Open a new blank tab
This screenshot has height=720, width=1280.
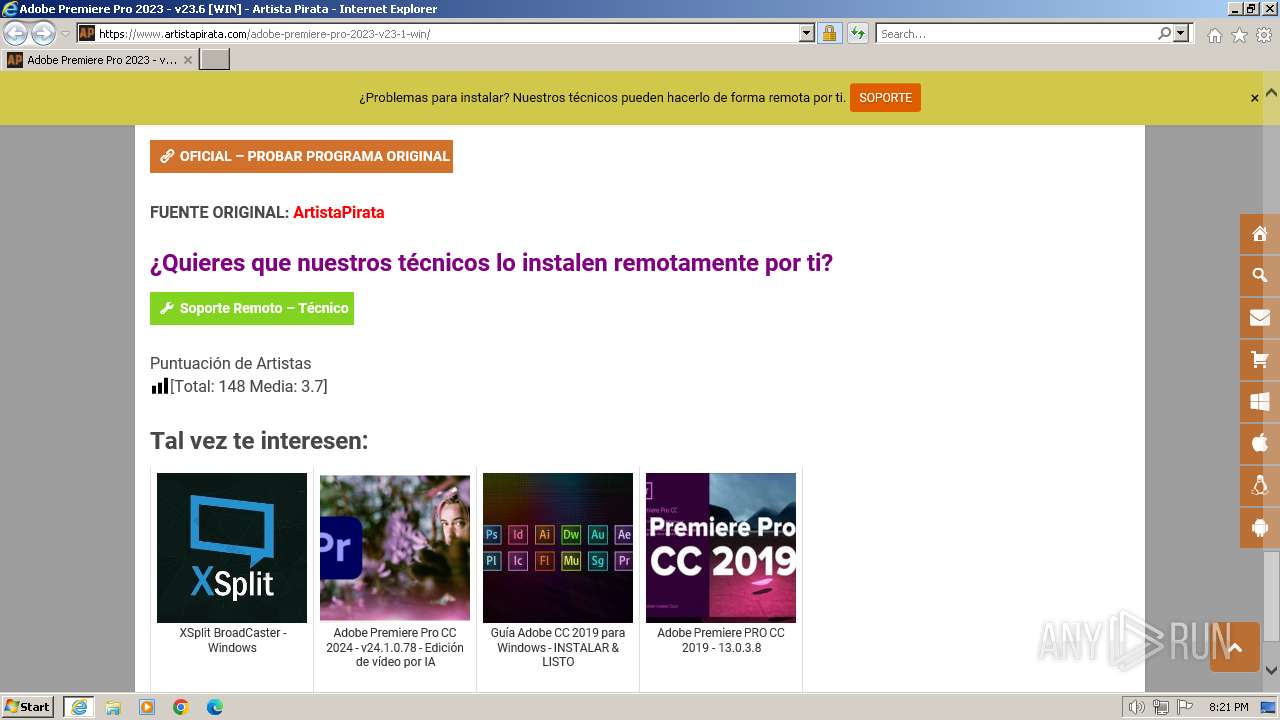coord(215,60)
